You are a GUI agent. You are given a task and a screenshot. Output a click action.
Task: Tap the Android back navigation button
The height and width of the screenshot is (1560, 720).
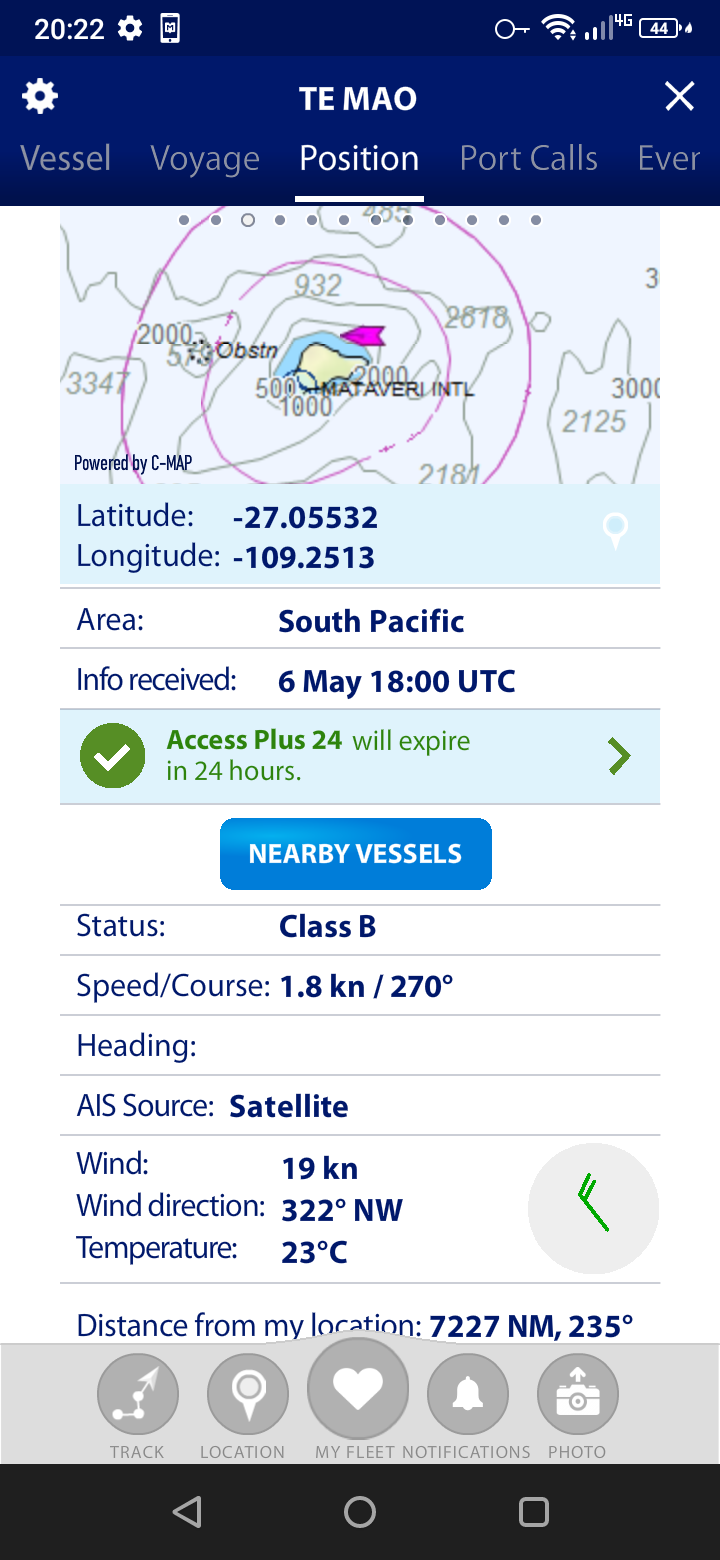click(187, 1511)
